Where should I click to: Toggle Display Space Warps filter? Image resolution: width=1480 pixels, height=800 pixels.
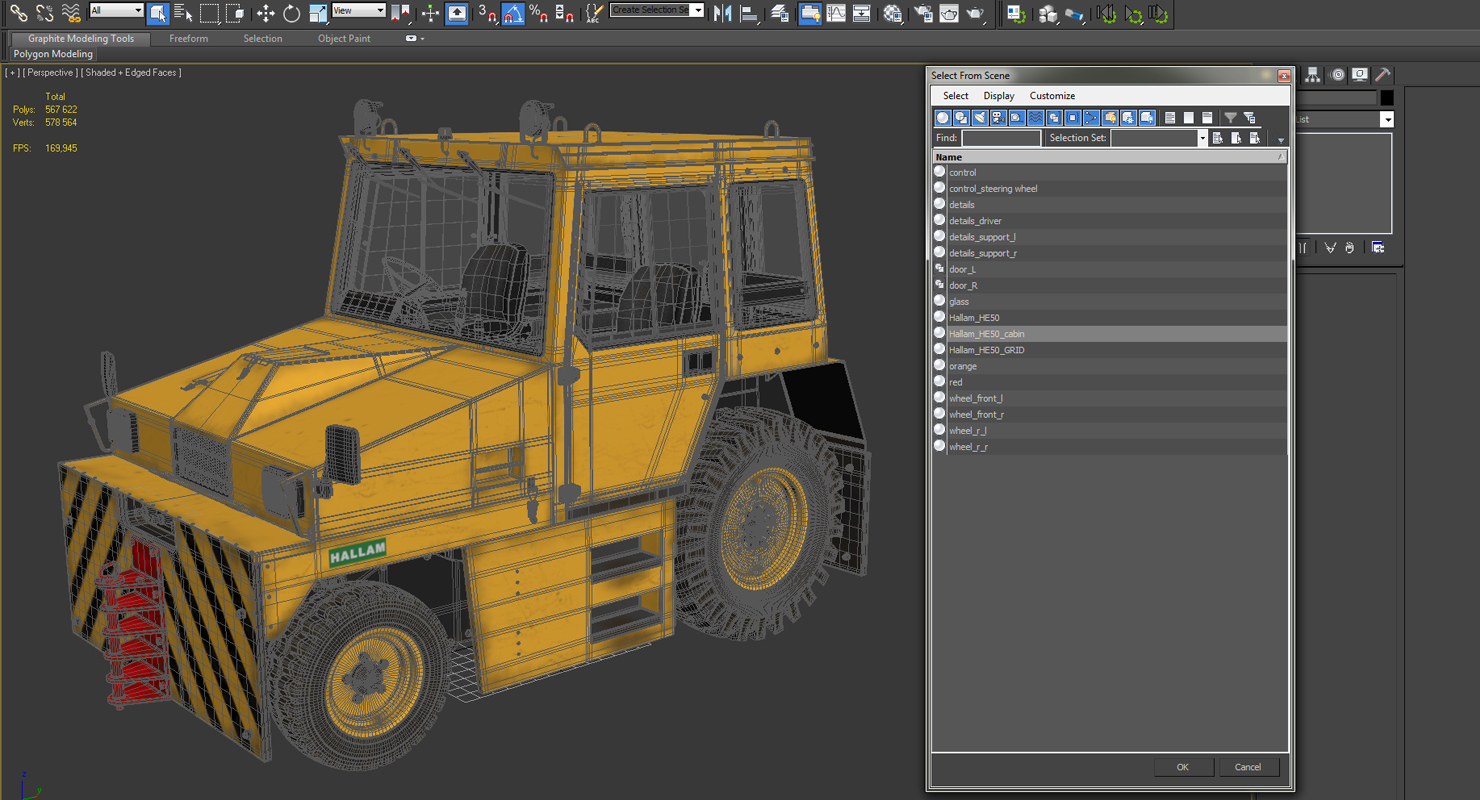point(1035,118)
